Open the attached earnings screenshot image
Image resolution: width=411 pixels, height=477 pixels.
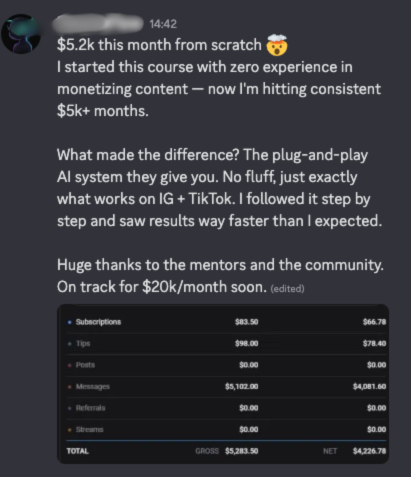coord(223,384)
